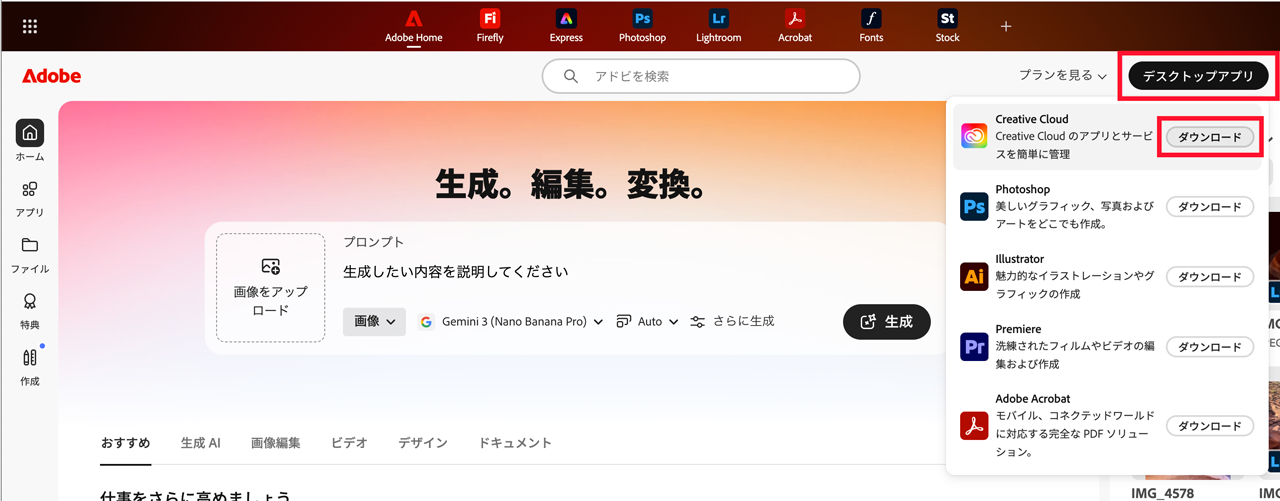
Task: Click 画像をアップロード upload box
Action: point(270,288)
